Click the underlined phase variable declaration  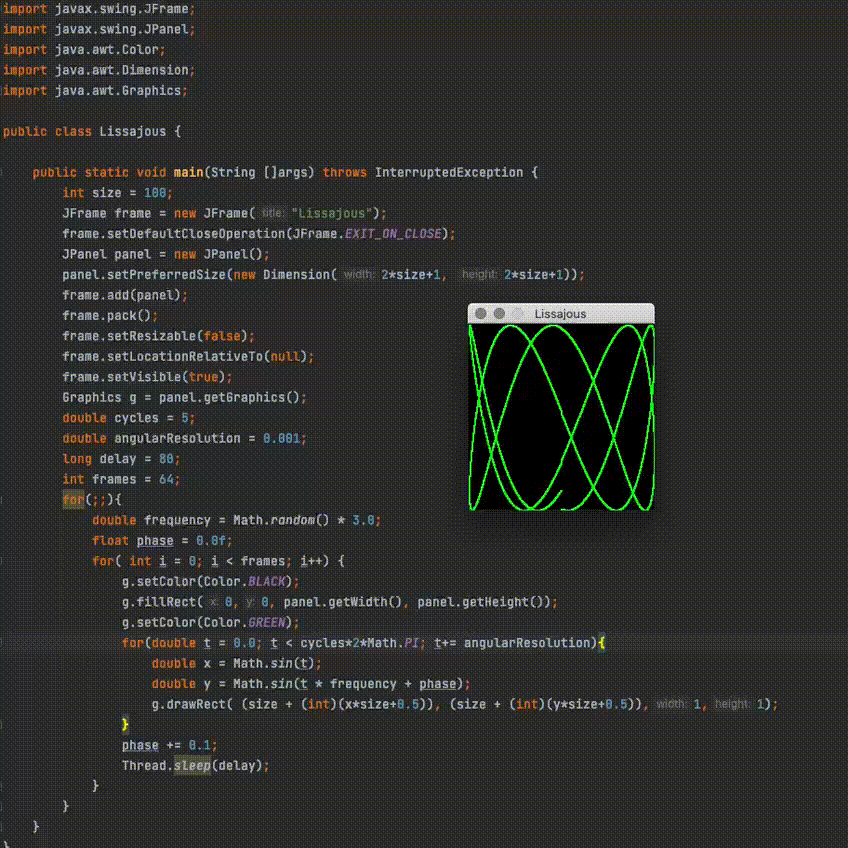point(154,540)
